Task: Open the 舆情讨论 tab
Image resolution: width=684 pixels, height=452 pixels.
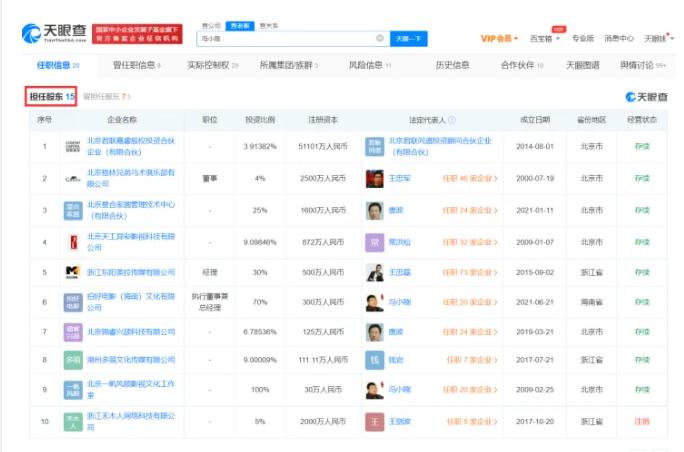Action: coord(643,65)
